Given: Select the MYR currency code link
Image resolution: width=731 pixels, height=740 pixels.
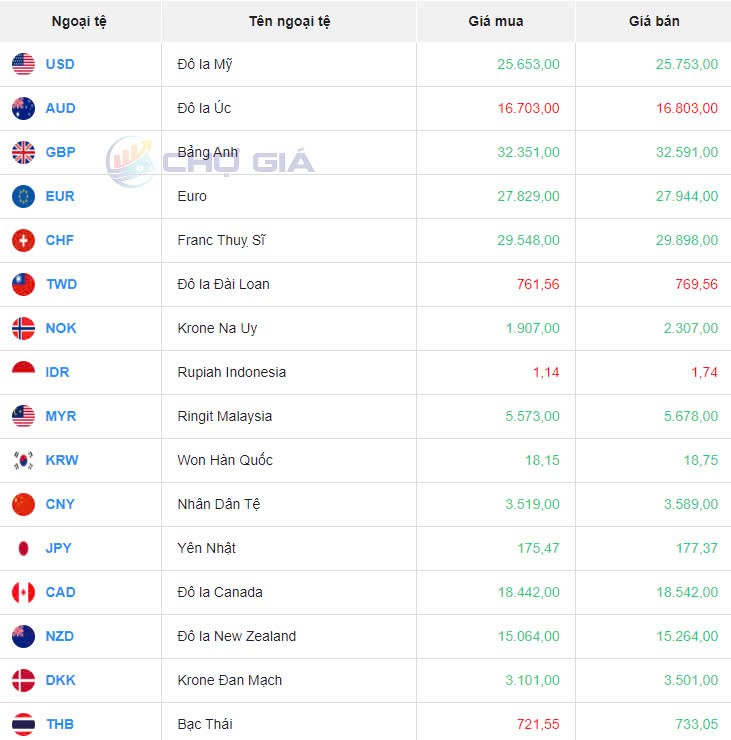Looking at the screenshot, I should 60,416.
